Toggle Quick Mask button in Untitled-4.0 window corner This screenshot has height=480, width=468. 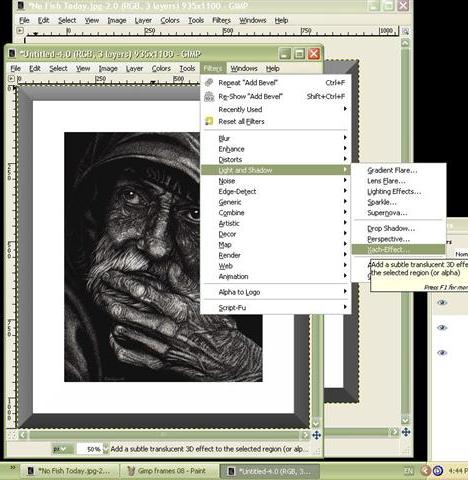(x=12, y=435)
